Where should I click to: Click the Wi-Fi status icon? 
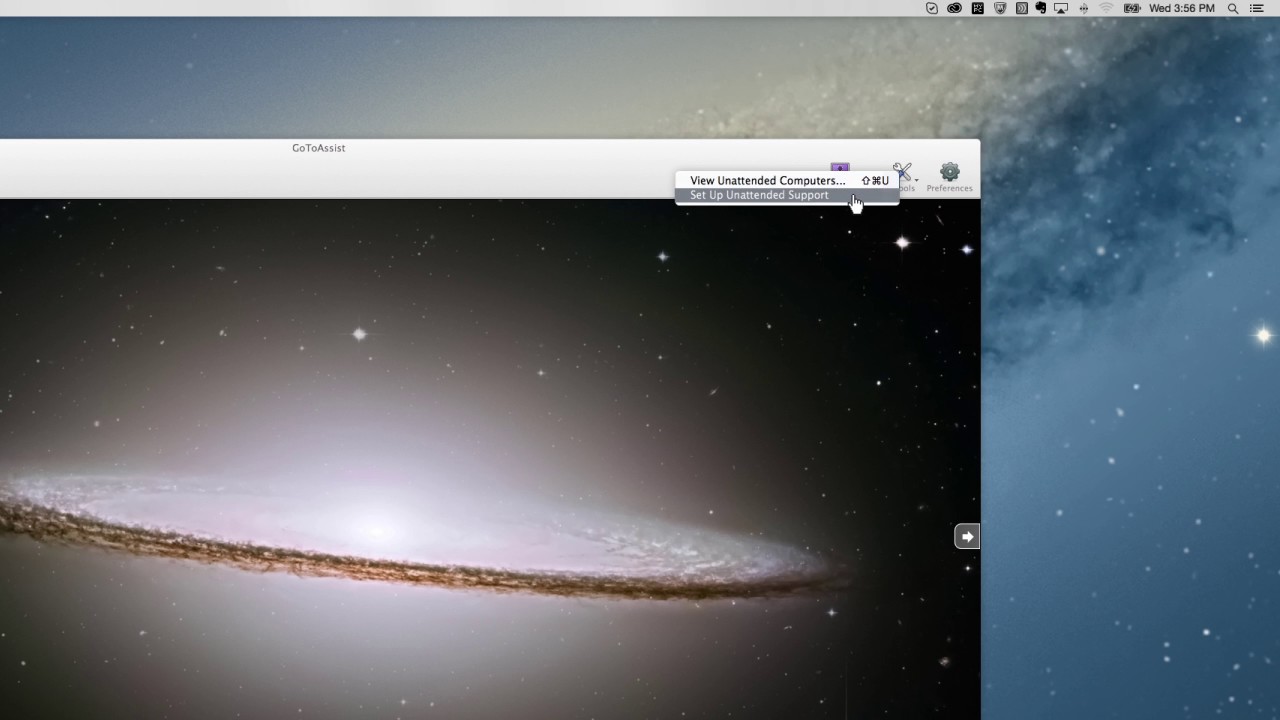[1106, 8]
